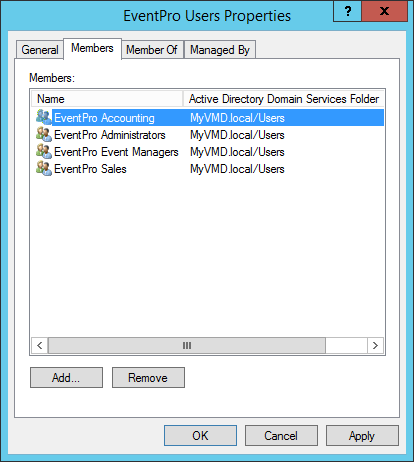Click the help question mark button
Viewport: 414px width, 462px height.
(347, 11)
